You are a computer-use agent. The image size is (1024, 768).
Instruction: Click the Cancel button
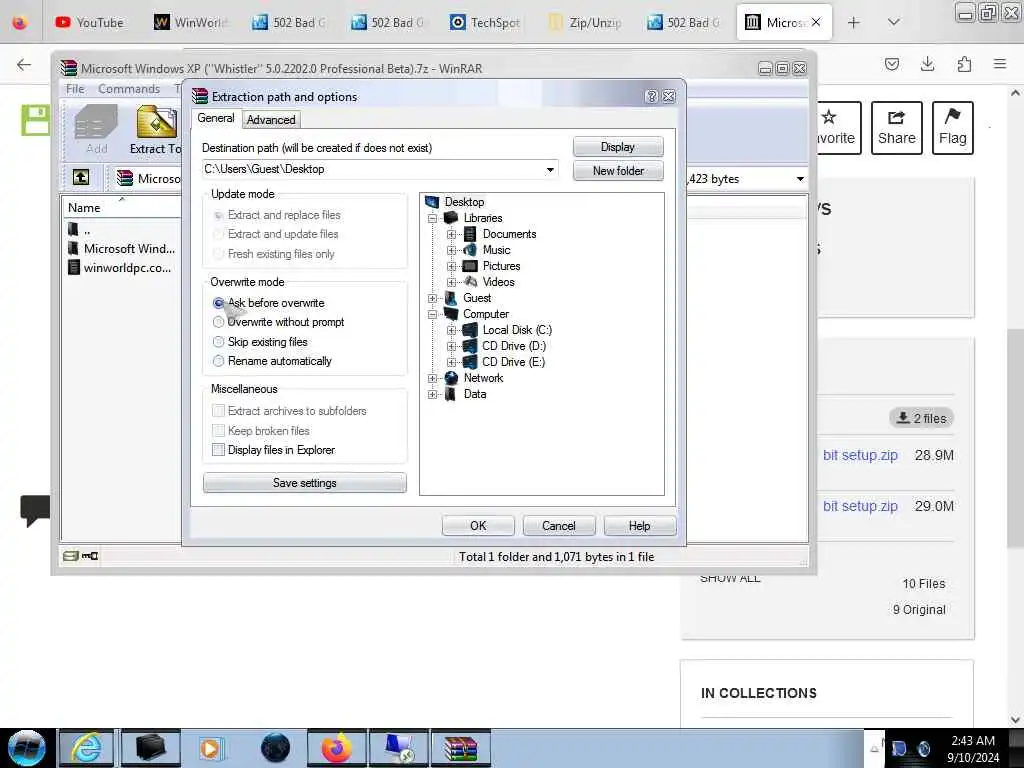(x=559, y=526)
